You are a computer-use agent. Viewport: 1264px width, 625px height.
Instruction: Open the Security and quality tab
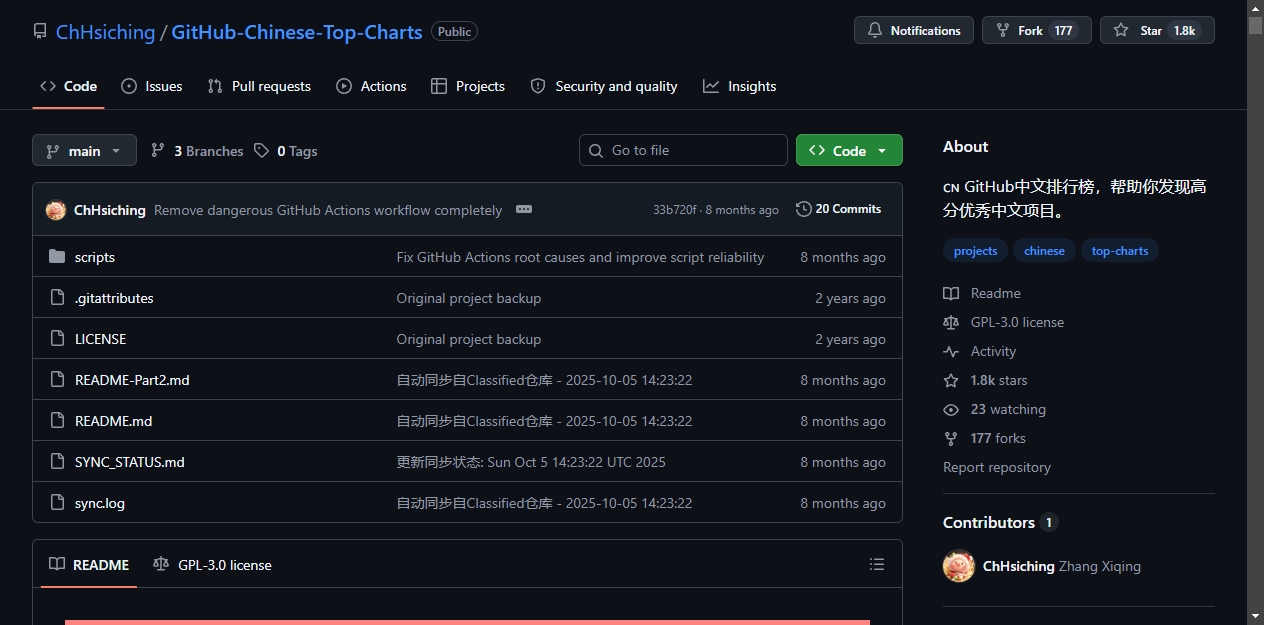[604, 86]
